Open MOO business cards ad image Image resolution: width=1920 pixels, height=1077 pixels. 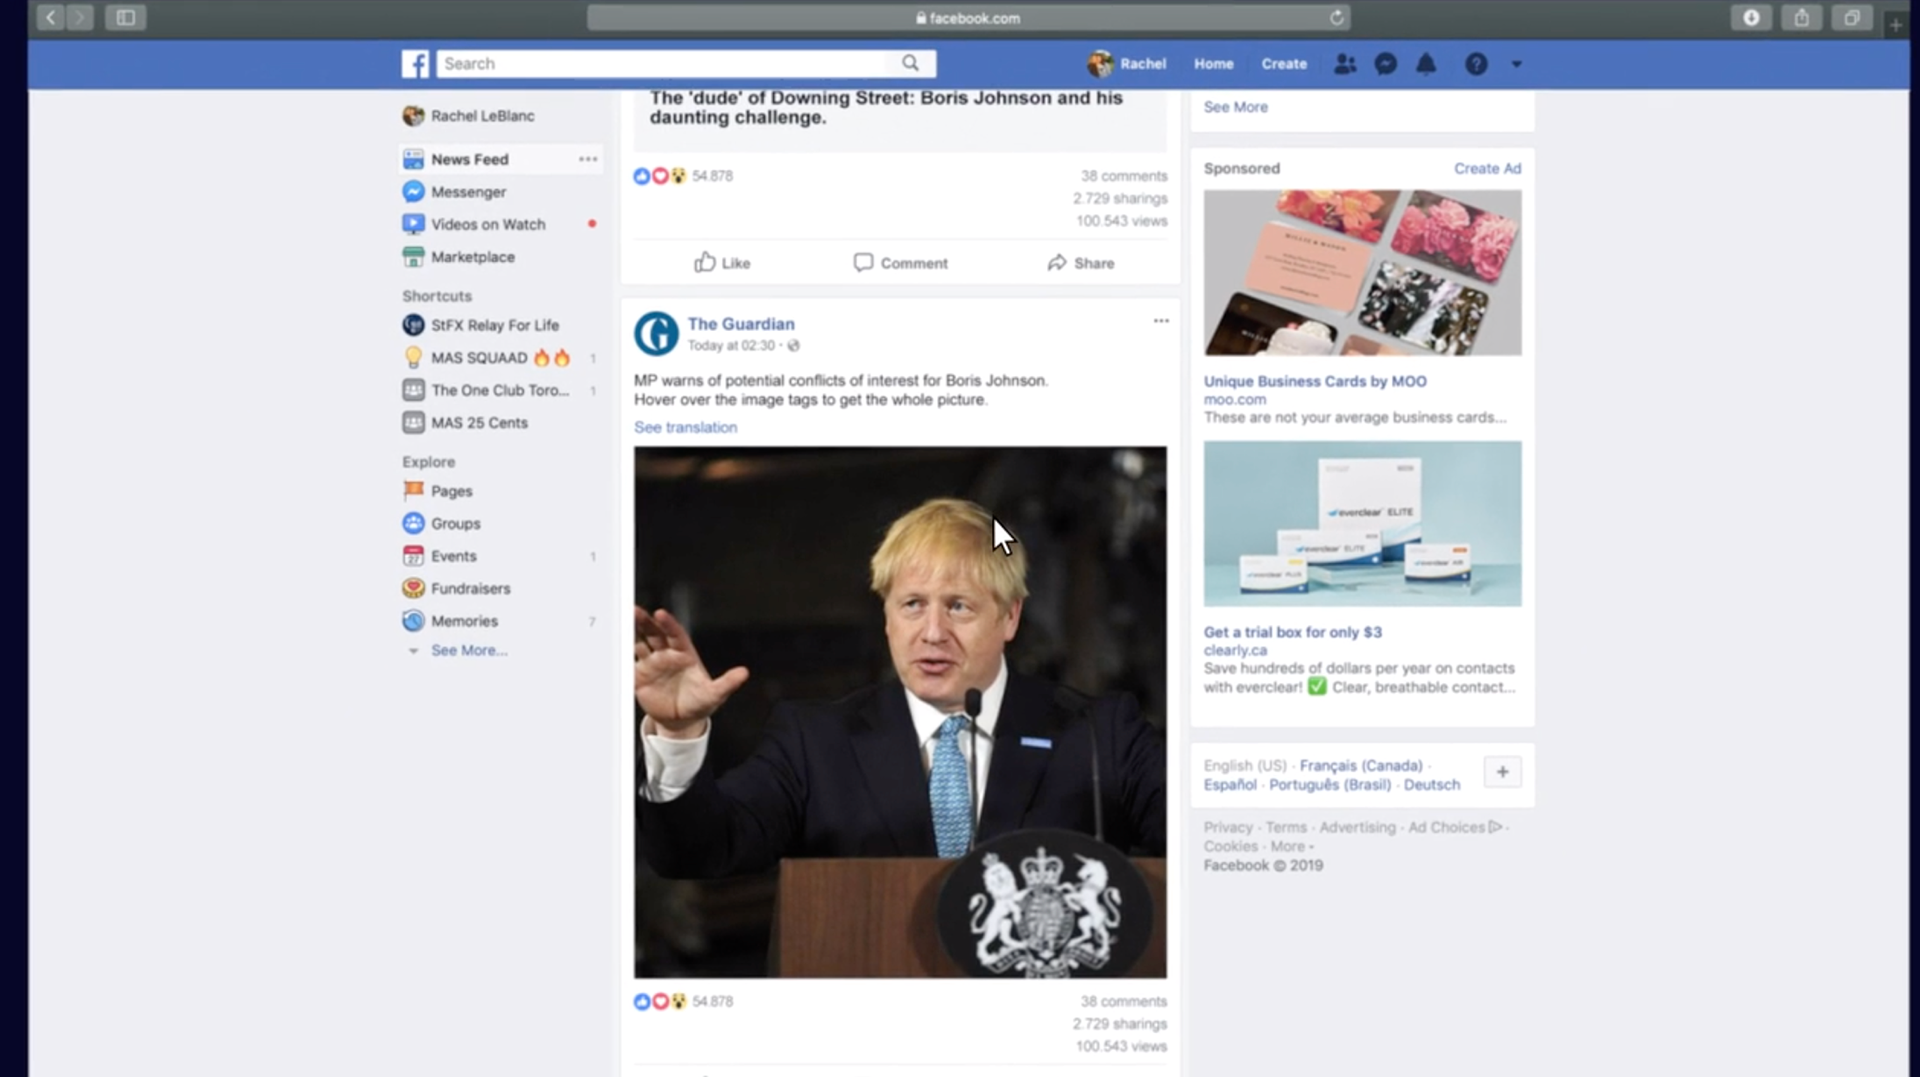tap(1362, 273)
